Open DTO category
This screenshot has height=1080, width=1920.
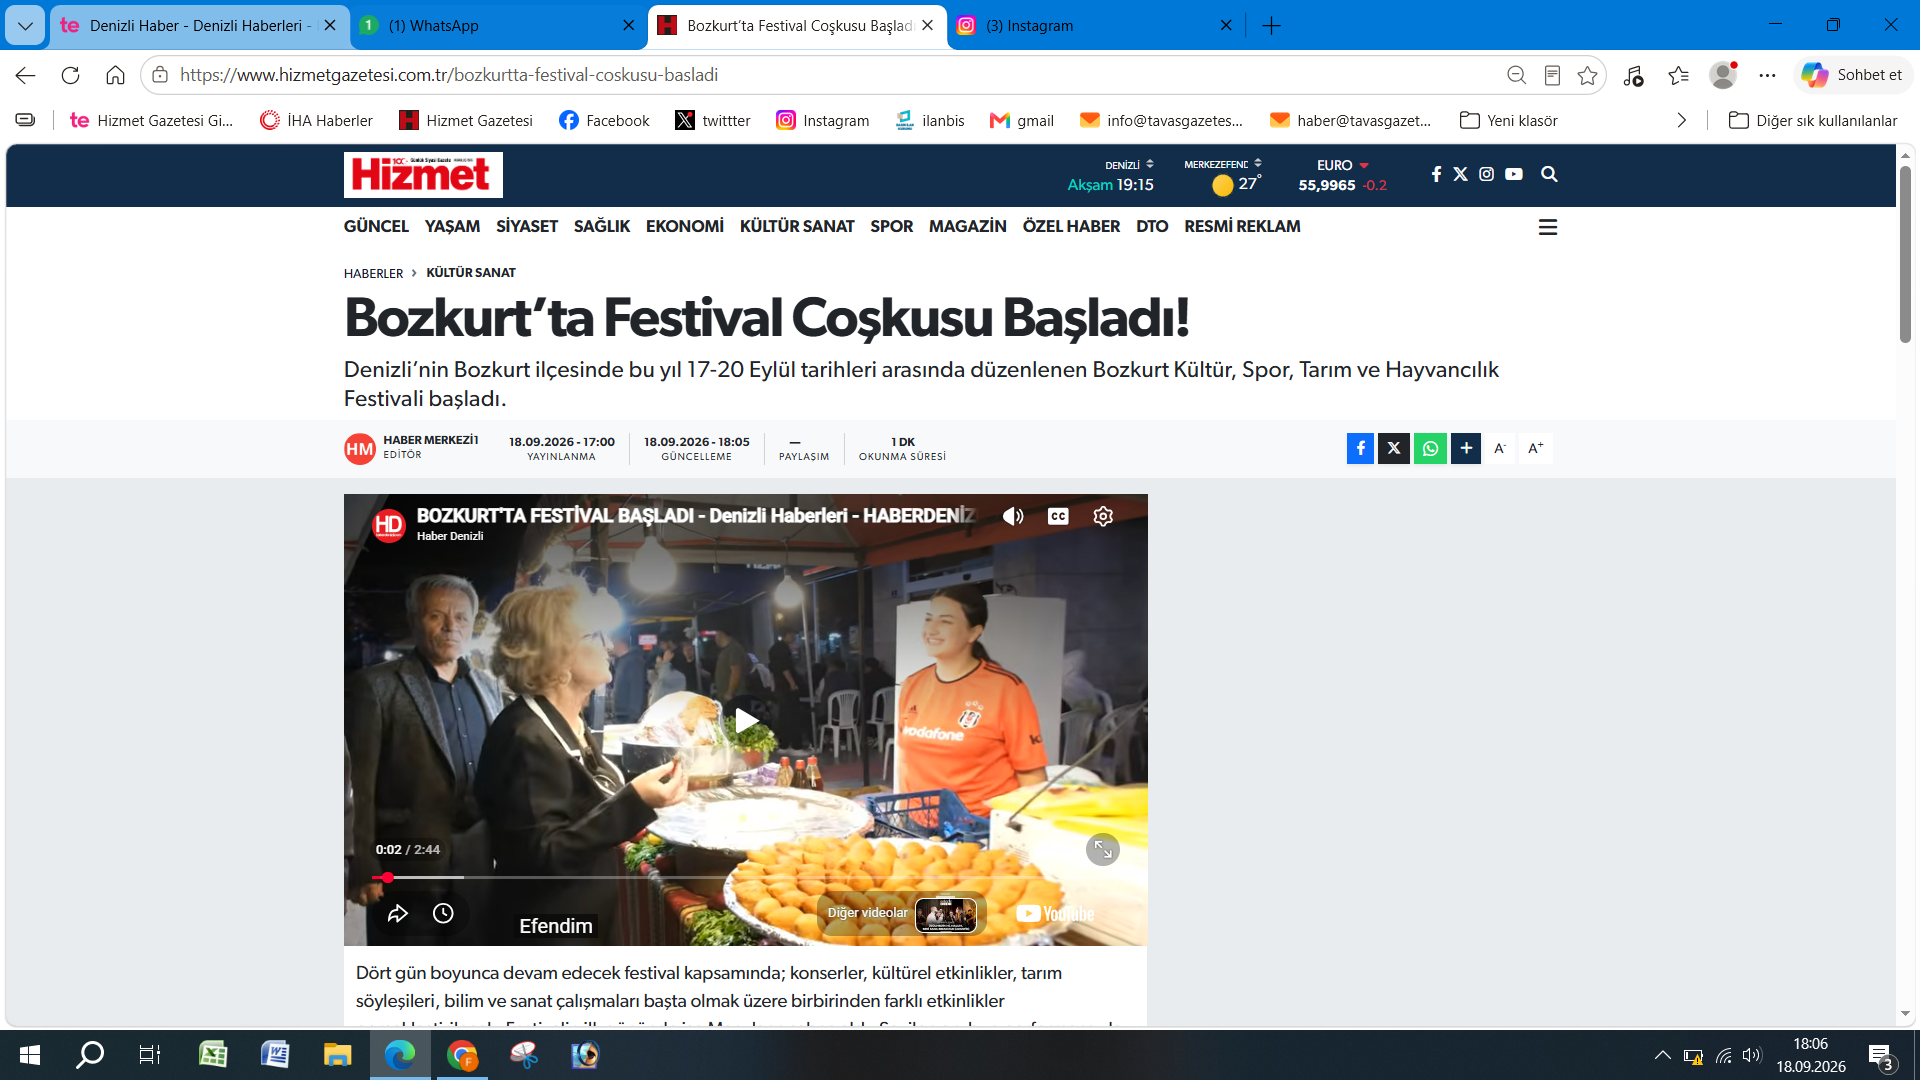tap(1152, 226)
